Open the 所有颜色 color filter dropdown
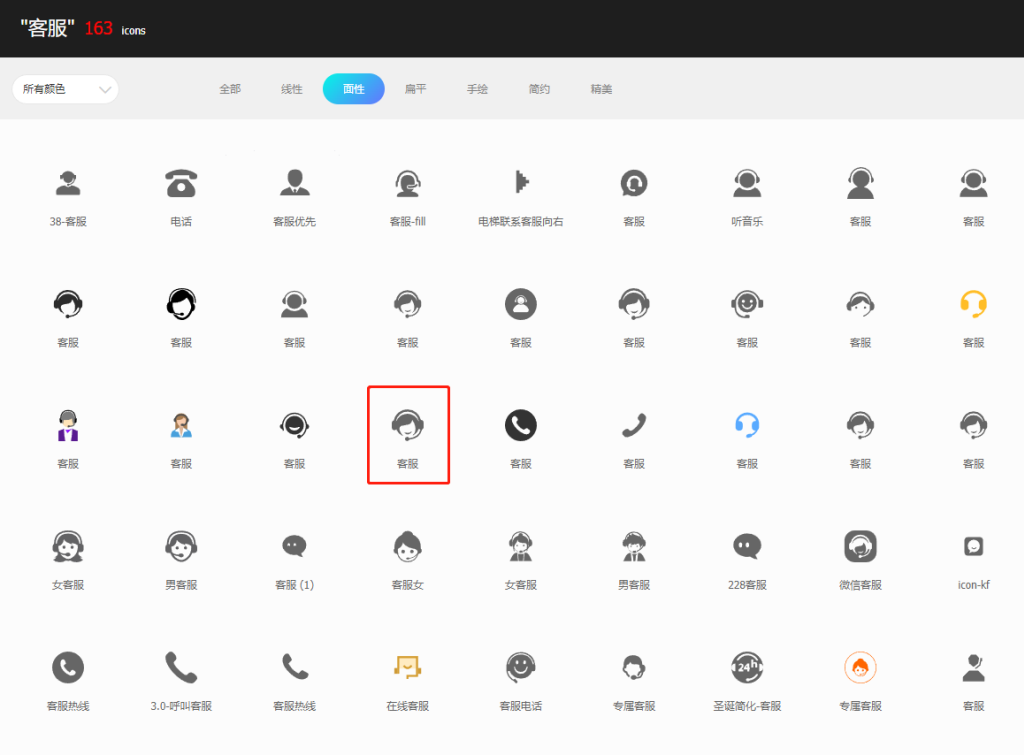This screenshot has height=755, width=1024. click(x=65, y=89)
